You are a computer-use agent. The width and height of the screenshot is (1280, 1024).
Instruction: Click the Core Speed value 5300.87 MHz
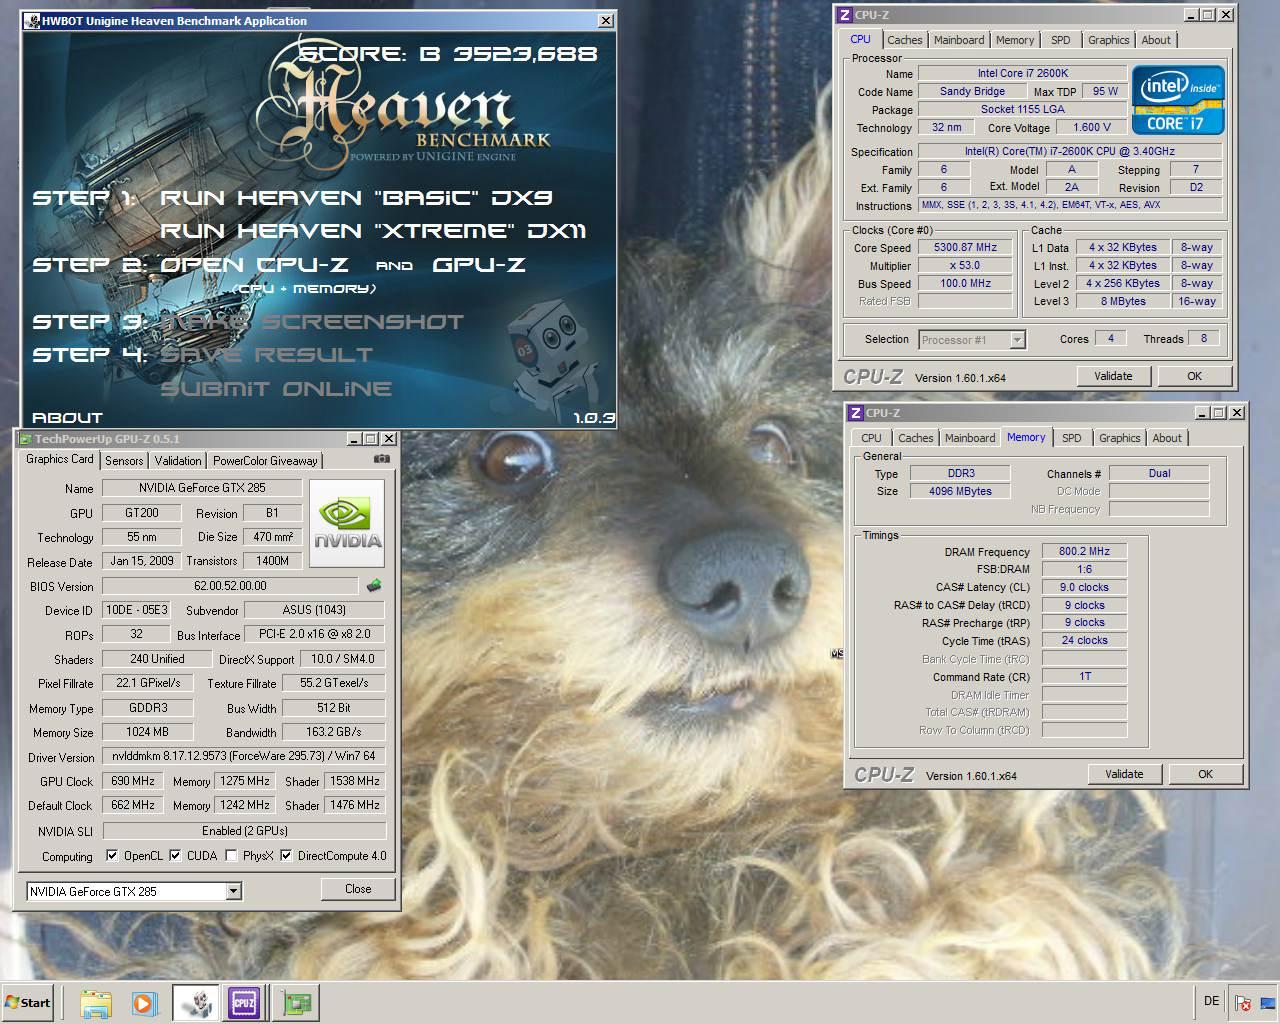click(x=965, y=247)
